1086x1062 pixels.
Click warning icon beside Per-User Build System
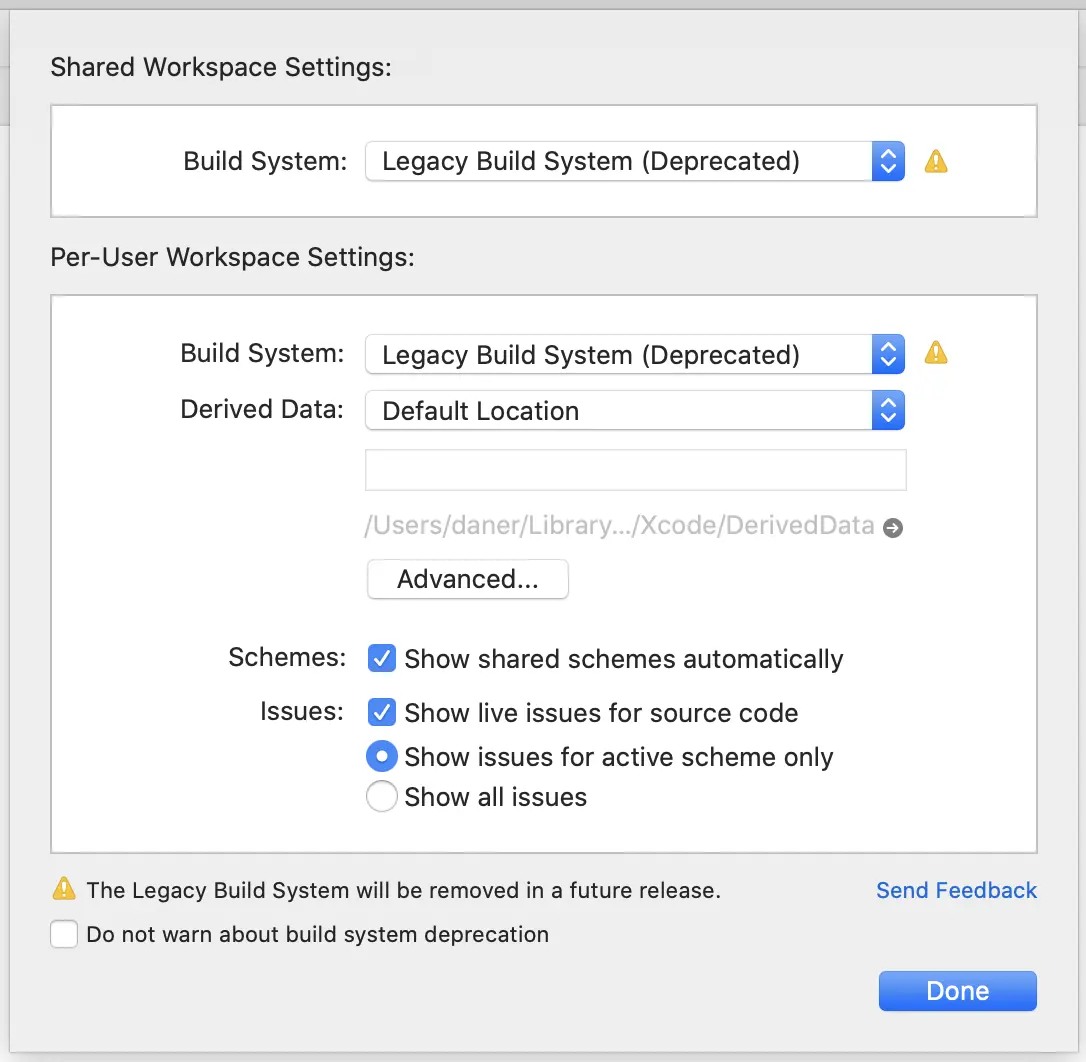tap(935, 353)
